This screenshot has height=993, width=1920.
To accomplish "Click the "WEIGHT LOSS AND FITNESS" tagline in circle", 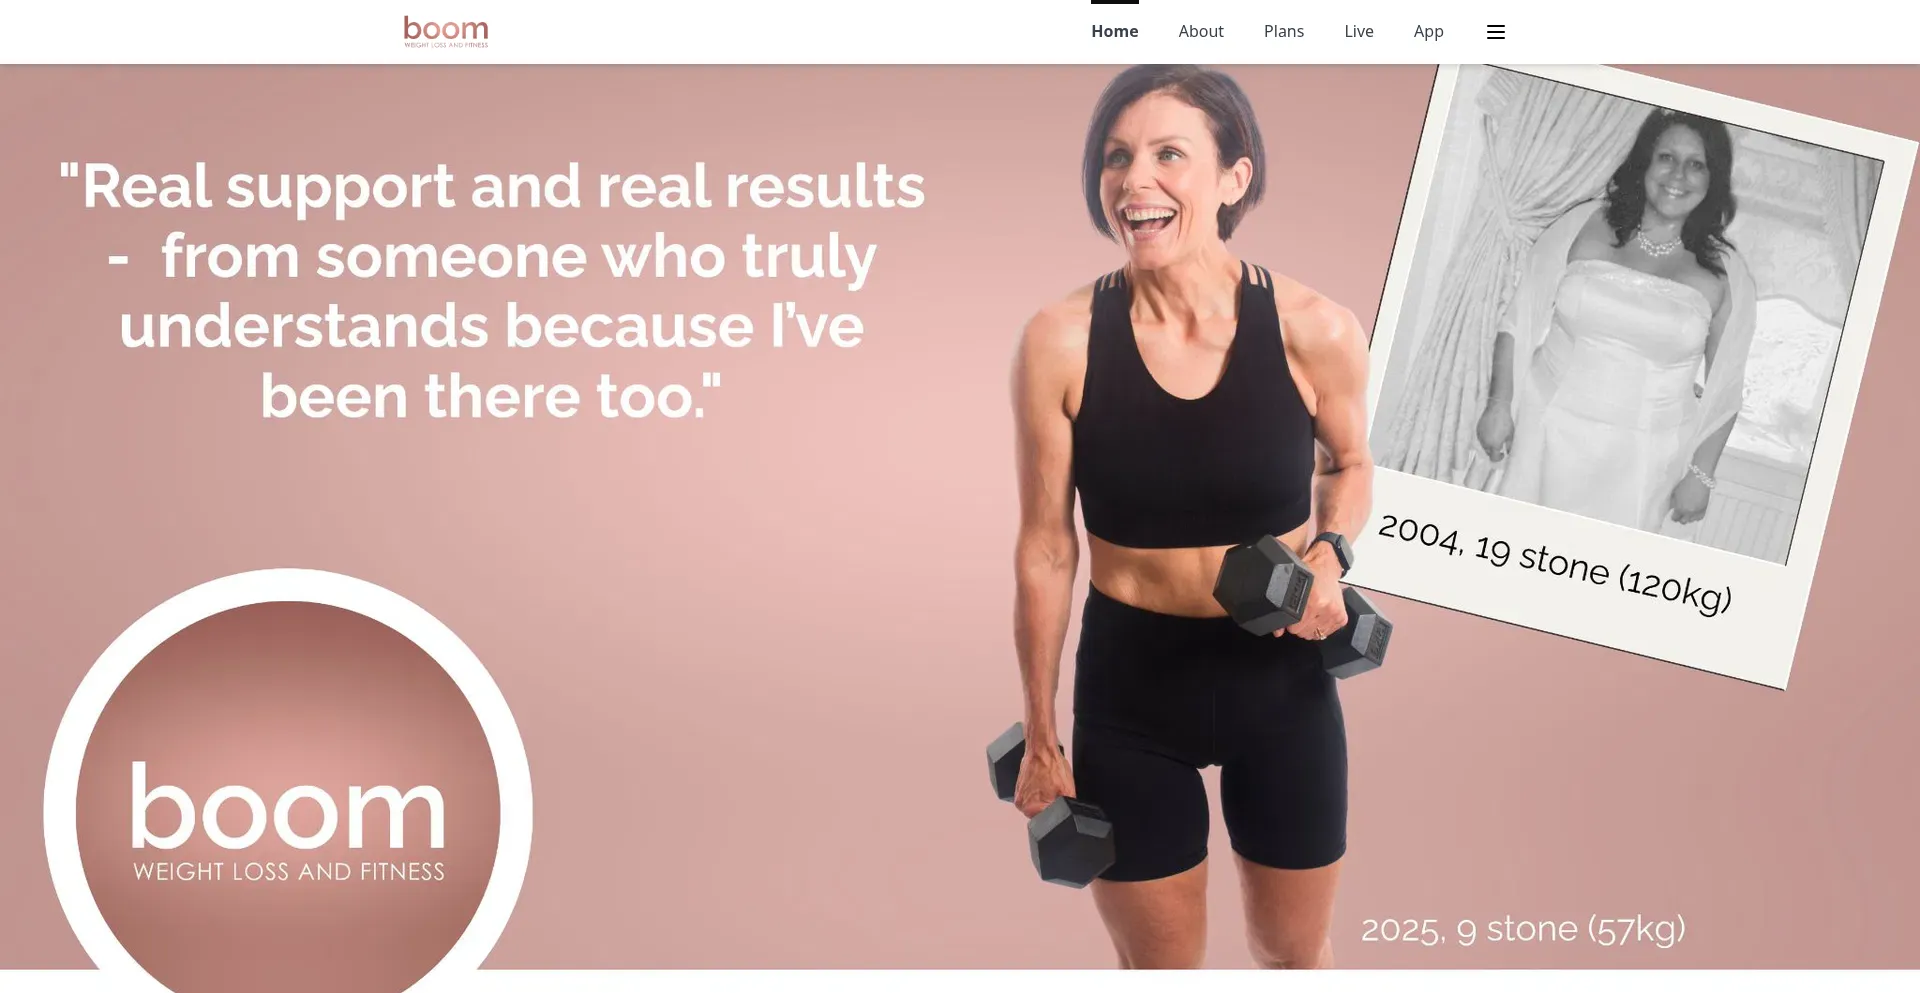I will coord(289,872).
